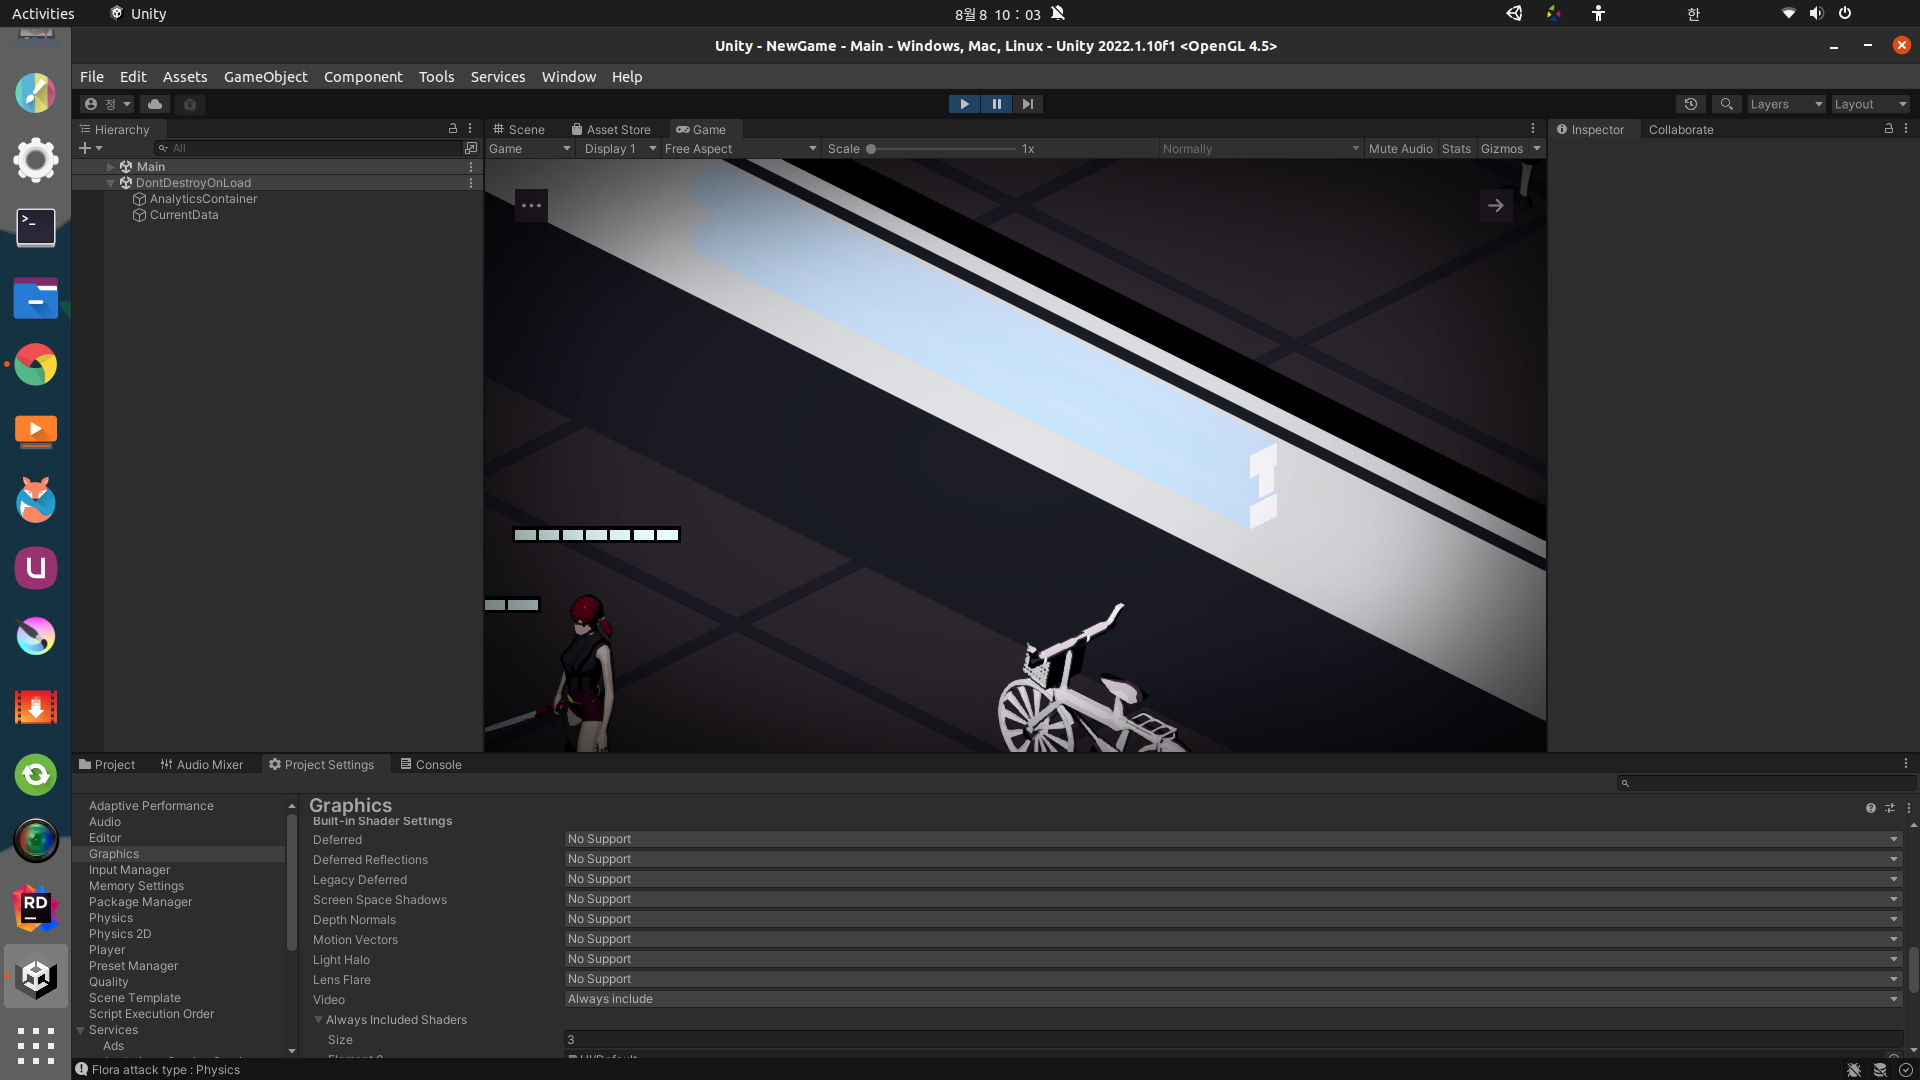The height and width of the screenshot is (1080, 1920).
Task: Open the Graphics settings presets icon
Action: tap(1890, 808)
